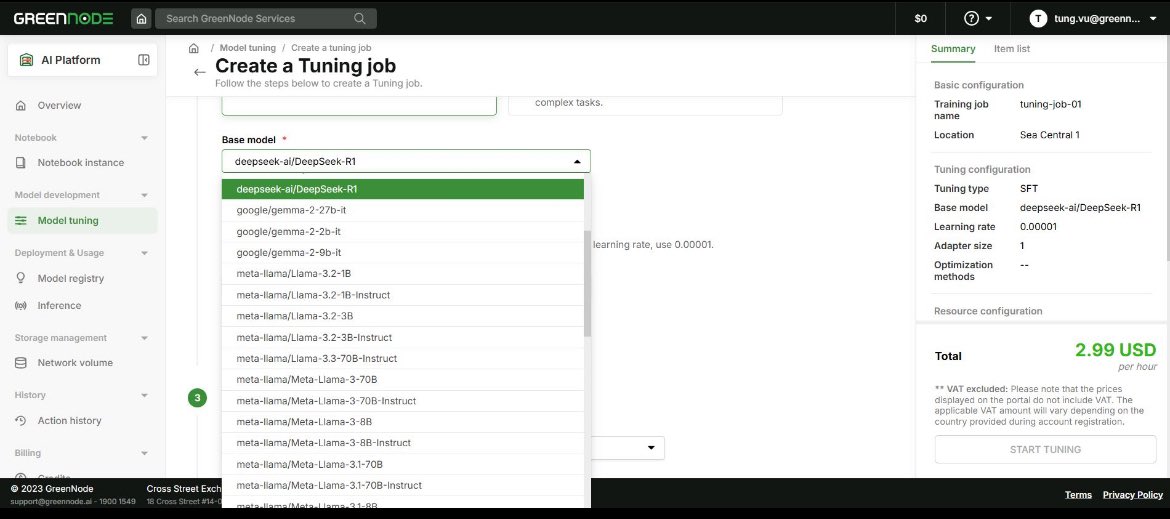Click the Notebook instance icon
Screen dimensions: 1170x519
[x=21, y=163]
